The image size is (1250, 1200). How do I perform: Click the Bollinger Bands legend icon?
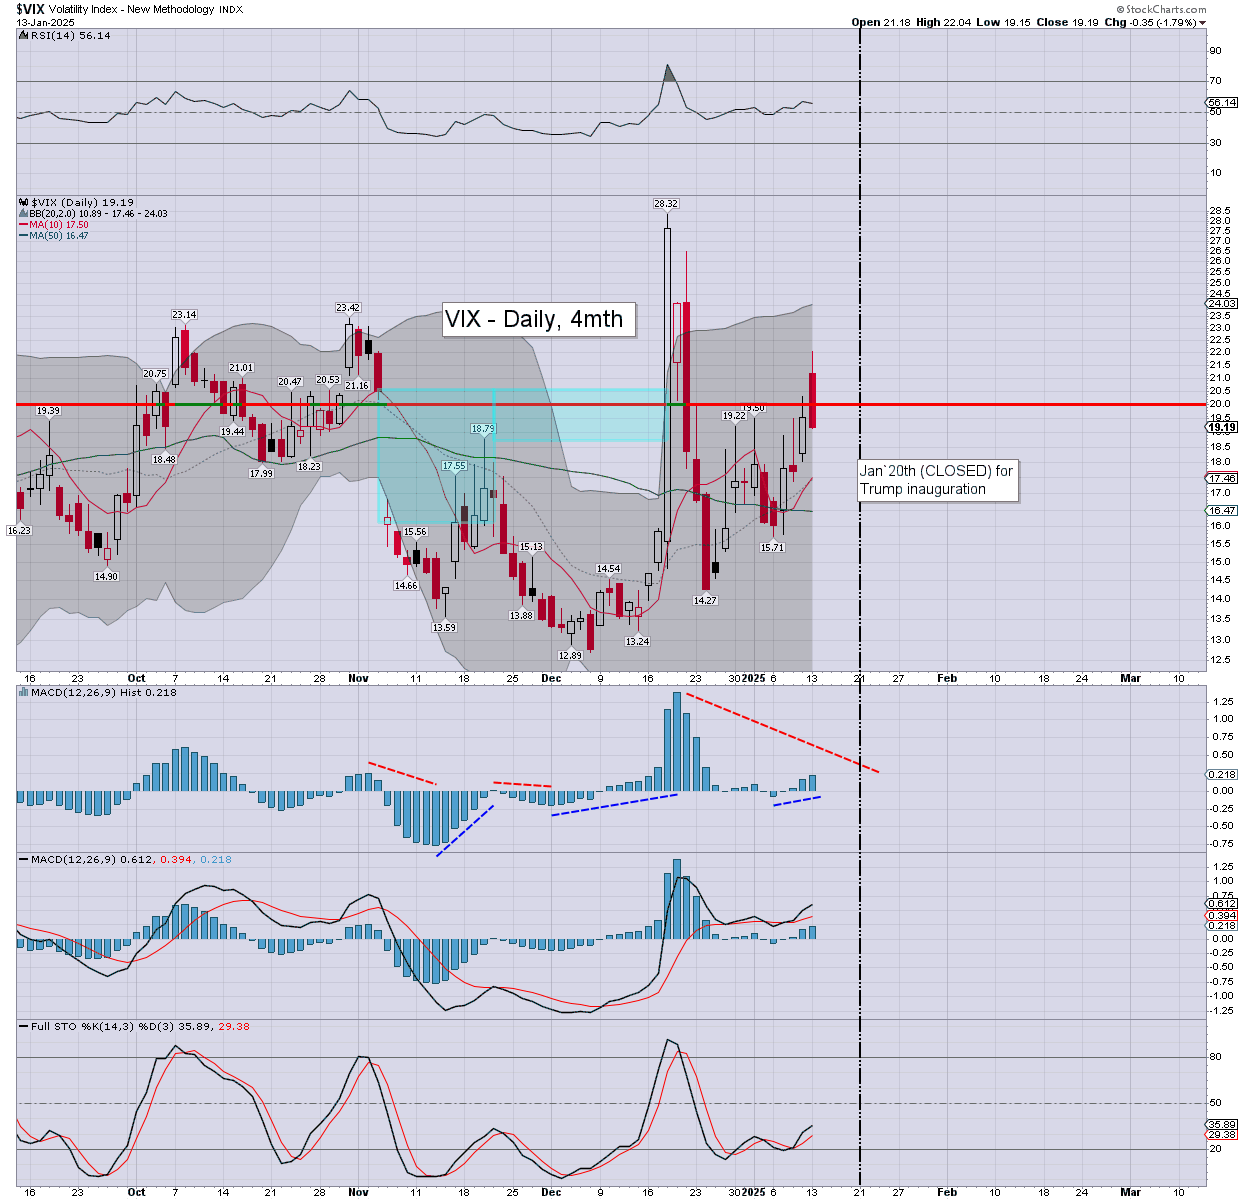coord(23,214)
